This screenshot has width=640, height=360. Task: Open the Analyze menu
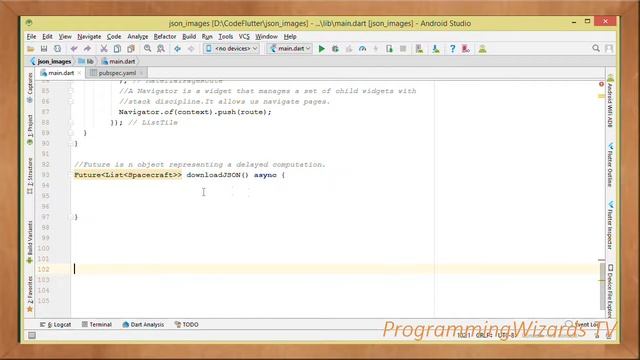[138, 36]
